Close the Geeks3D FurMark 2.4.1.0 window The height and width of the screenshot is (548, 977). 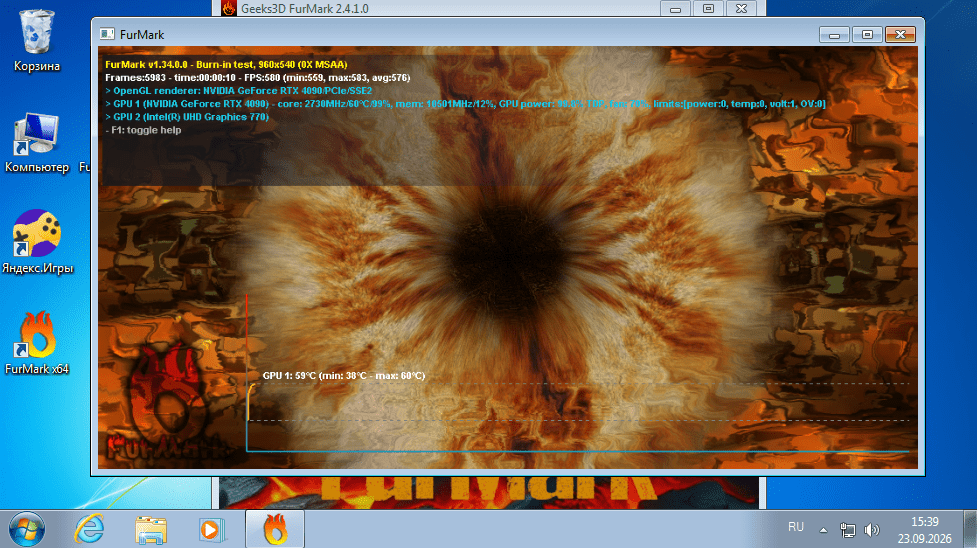point(741,9)
